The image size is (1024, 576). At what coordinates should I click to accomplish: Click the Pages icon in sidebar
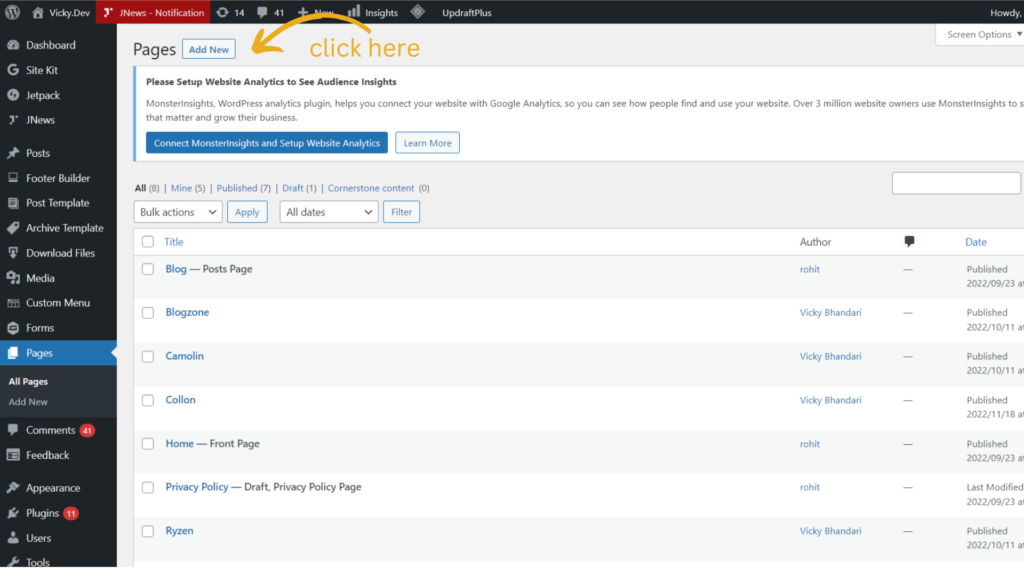13,353
